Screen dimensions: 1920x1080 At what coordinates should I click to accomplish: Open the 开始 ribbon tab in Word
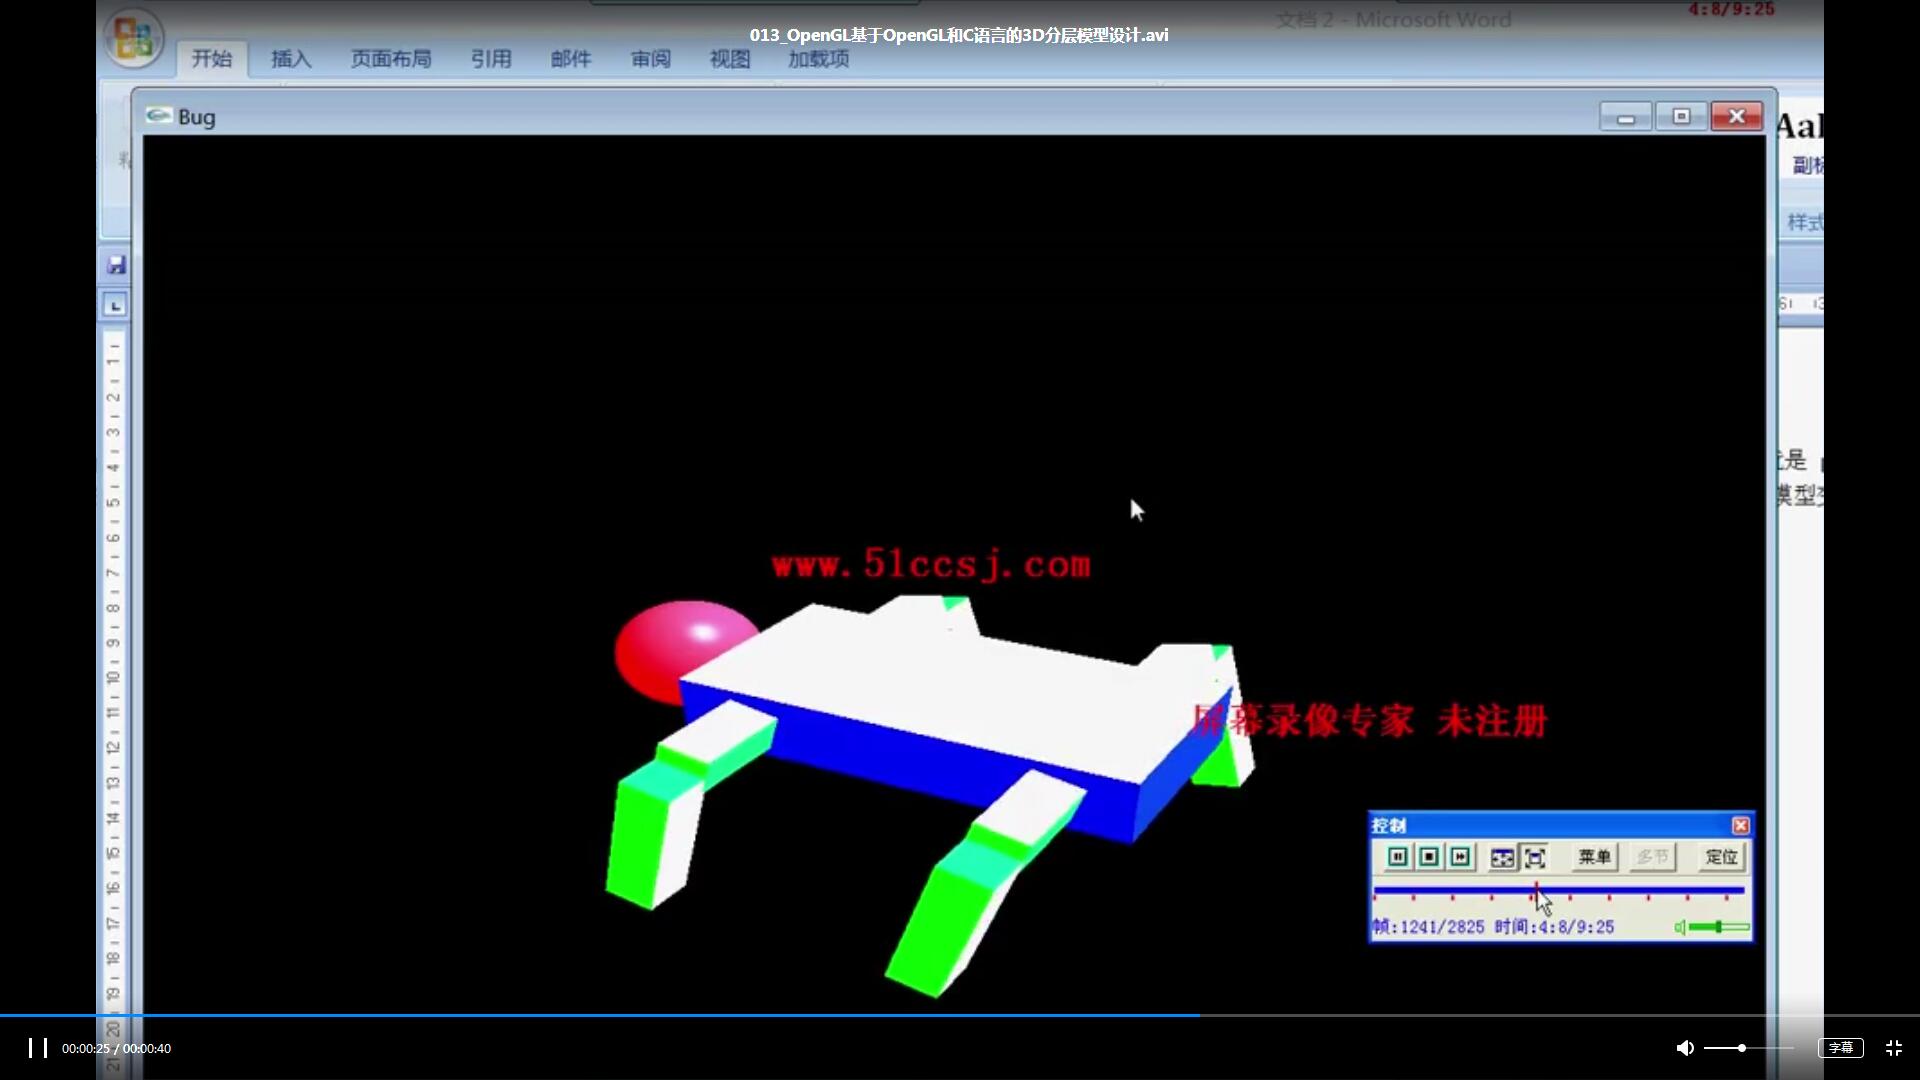click(x=212, y=59)
